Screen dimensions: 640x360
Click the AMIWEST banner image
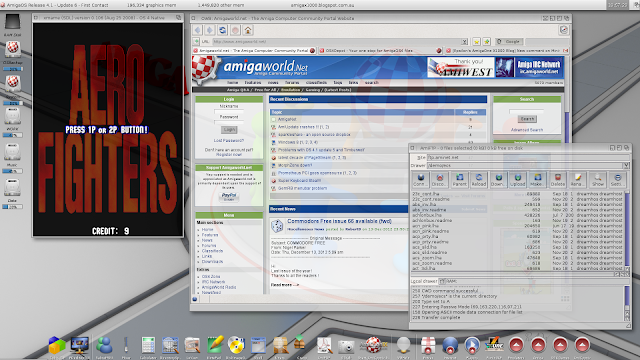[460, 67]
